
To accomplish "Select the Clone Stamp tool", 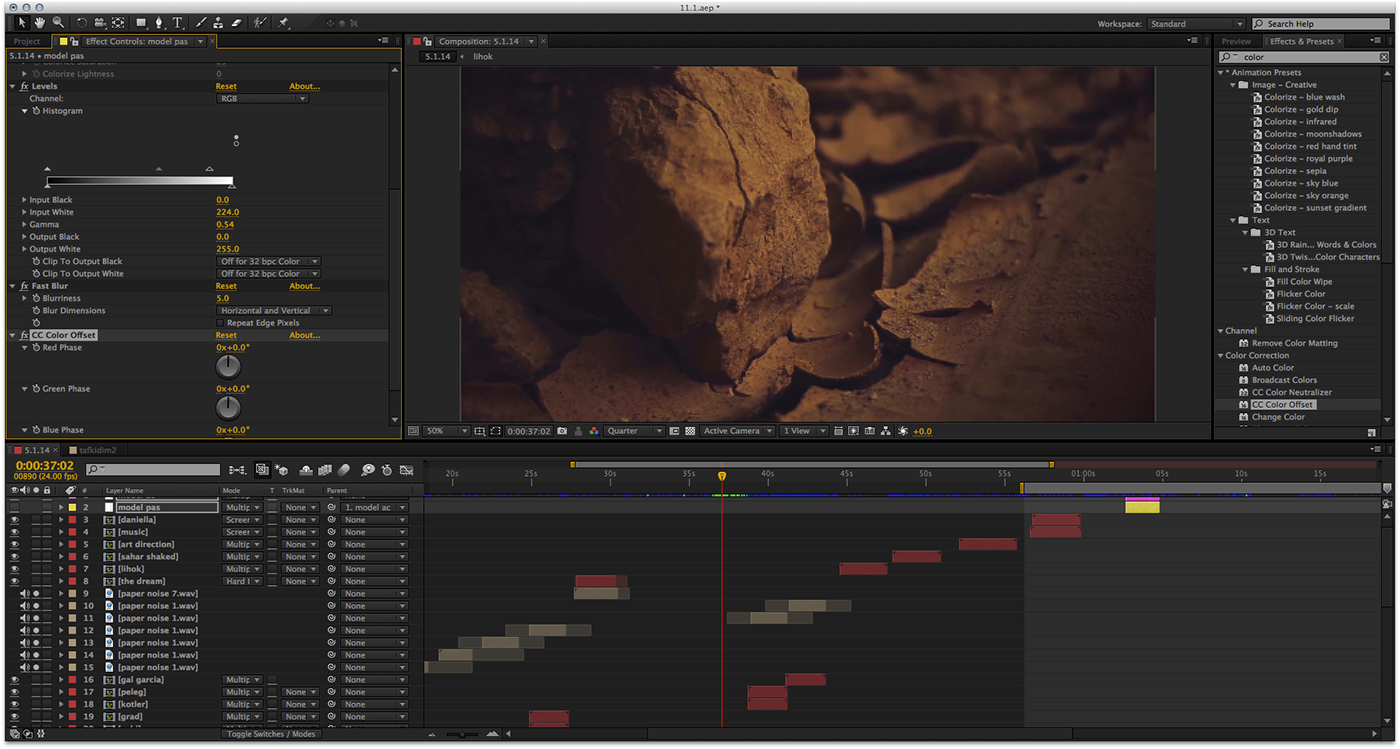I will point(219,22).
